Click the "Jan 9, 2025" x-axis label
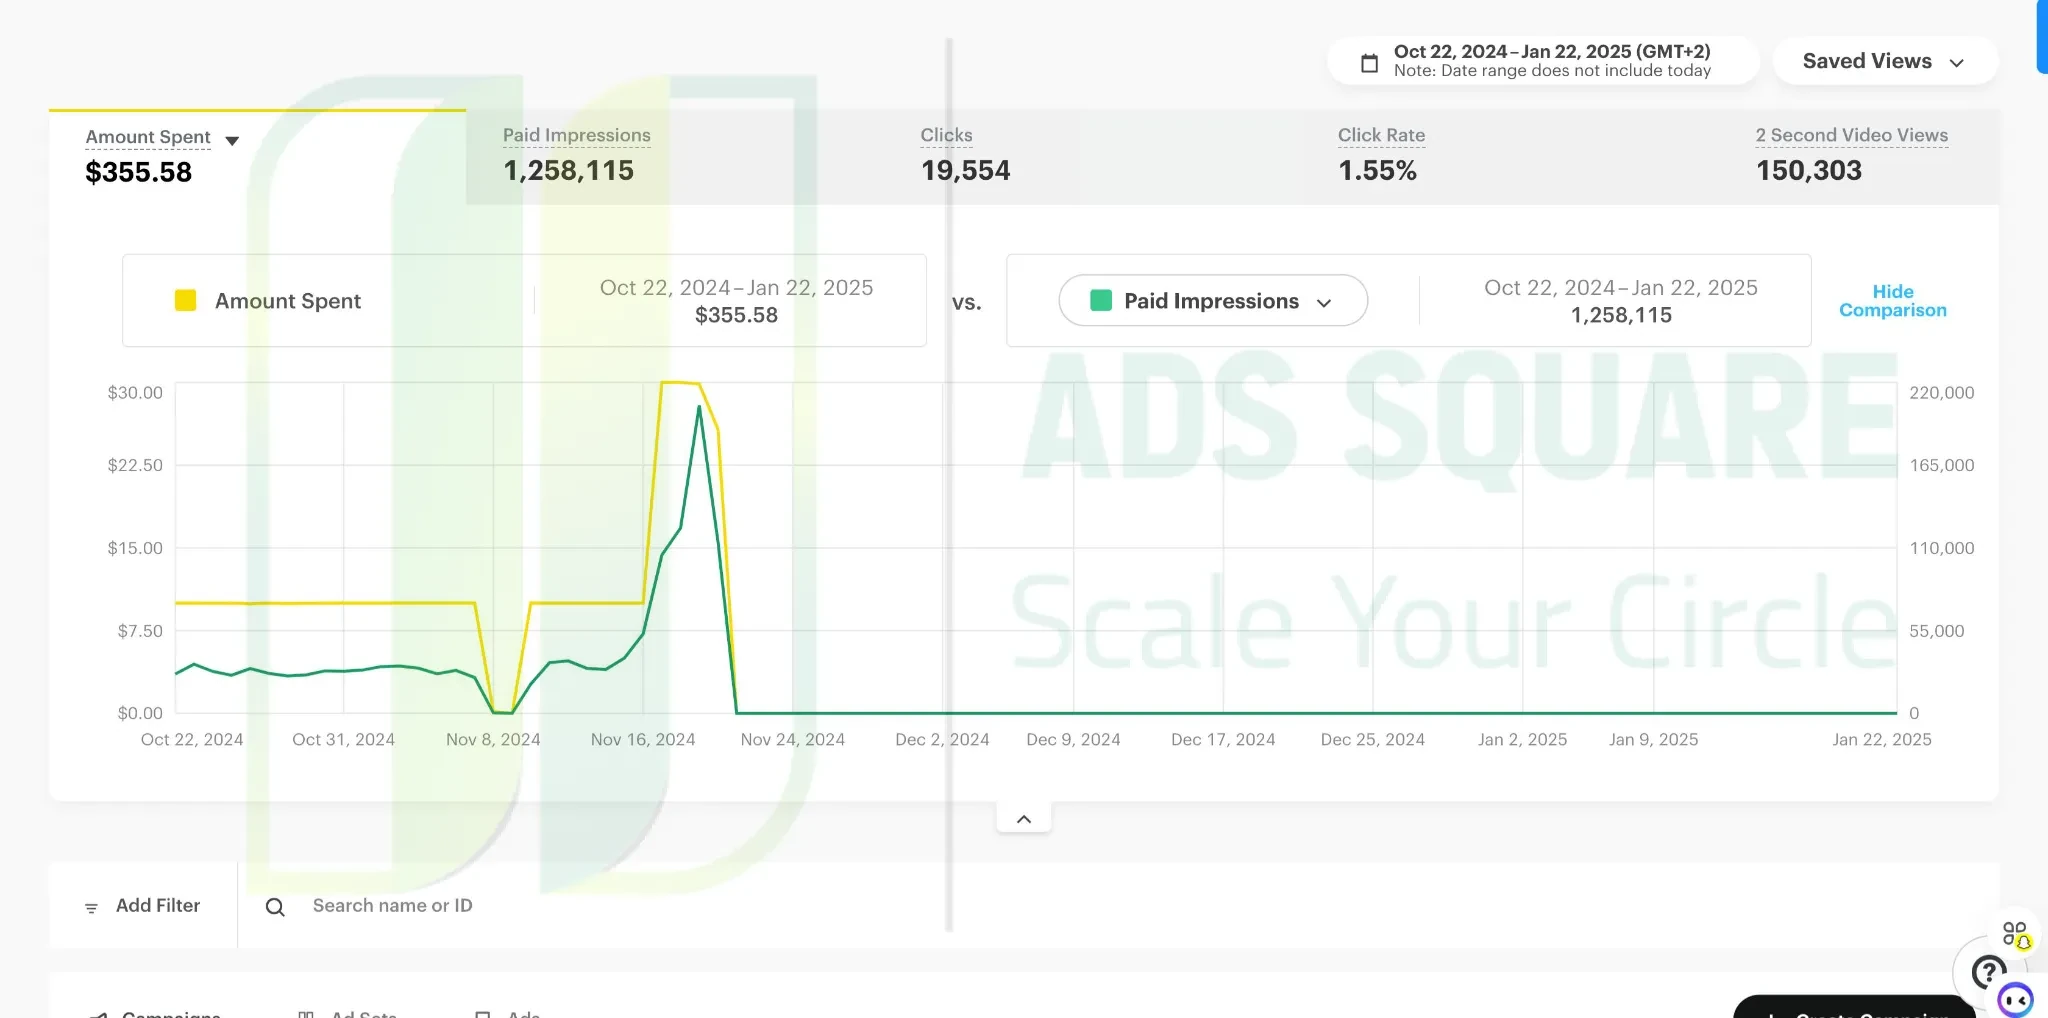The height and width of the screenshot is (1018, 2048). (x=1653, y=740)
